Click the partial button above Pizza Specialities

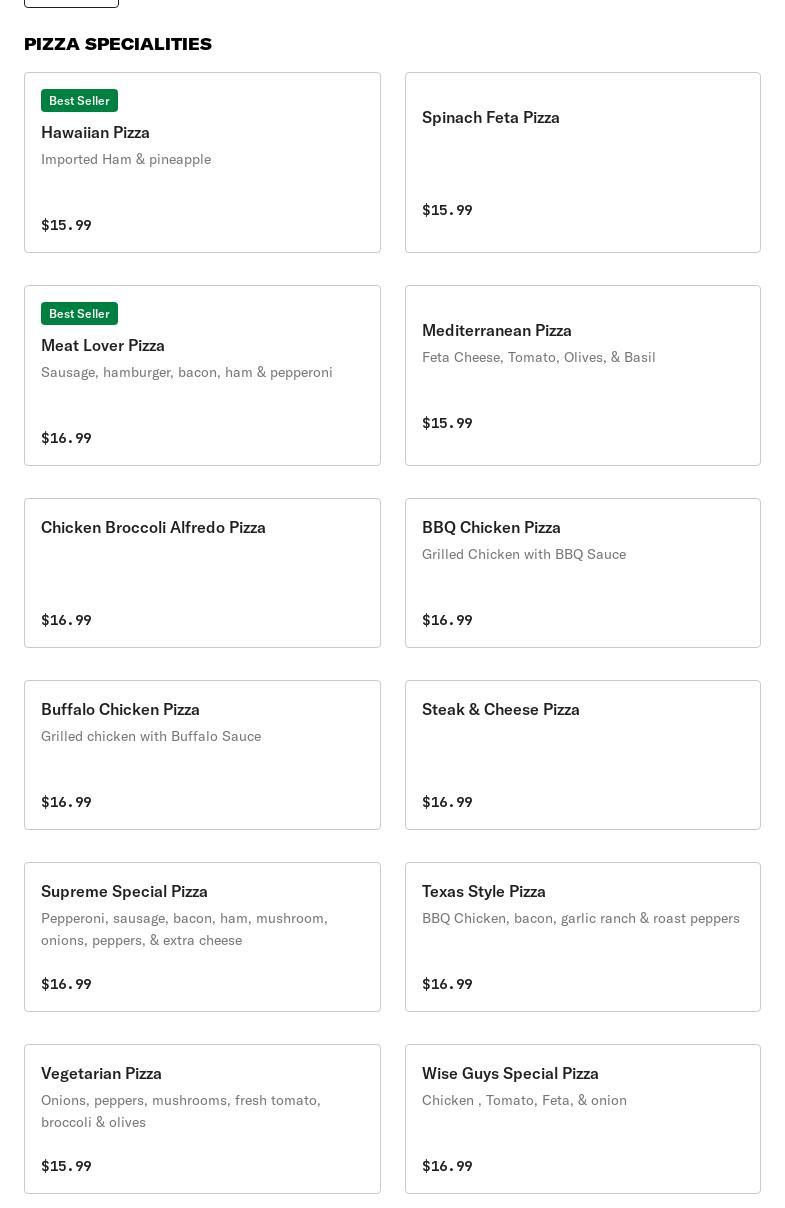point(71,3)
